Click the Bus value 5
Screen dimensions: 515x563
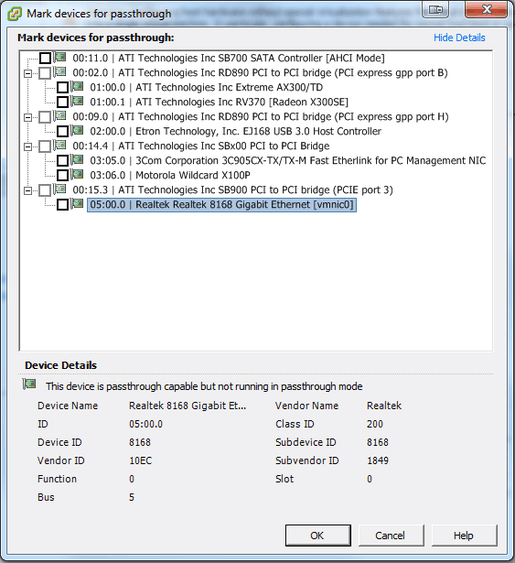point(132,497)
